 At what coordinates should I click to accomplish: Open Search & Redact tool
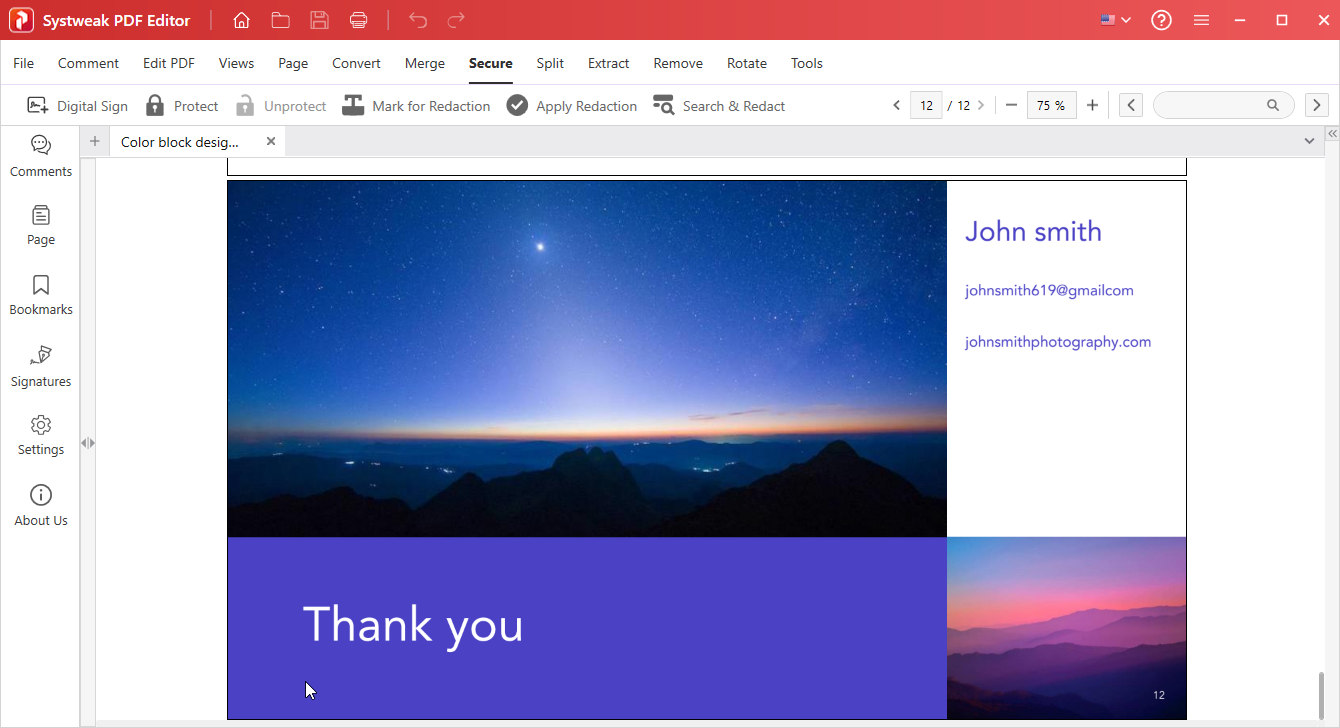(719, 106)
